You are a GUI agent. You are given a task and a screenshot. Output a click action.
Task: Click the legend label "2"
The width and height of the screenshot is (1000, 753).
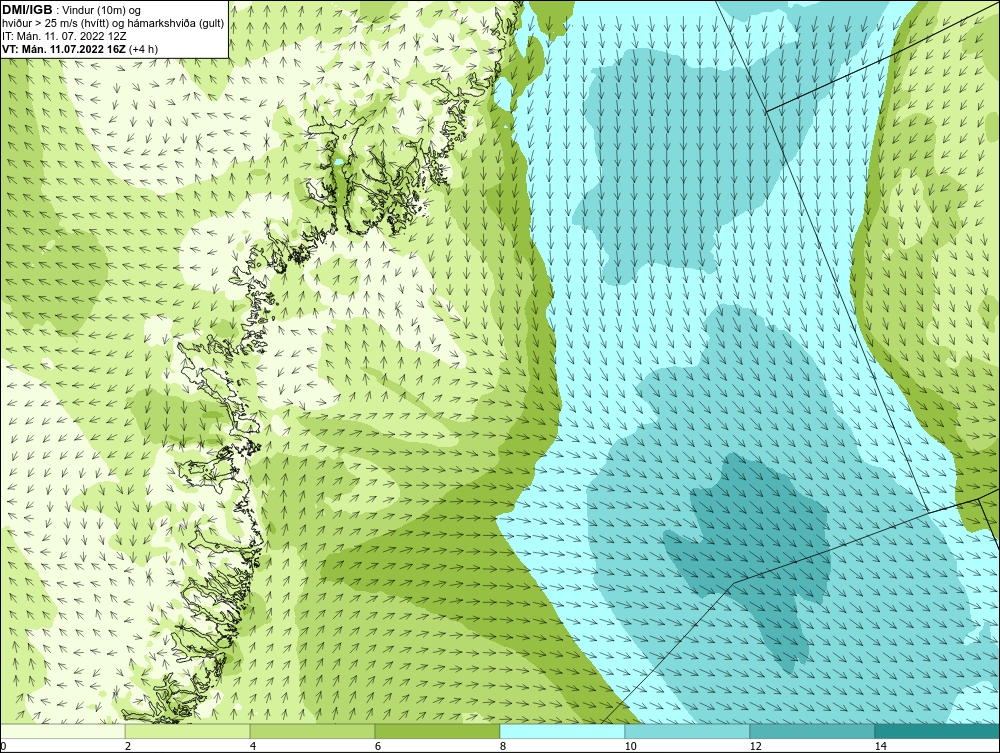pos(128,746)
